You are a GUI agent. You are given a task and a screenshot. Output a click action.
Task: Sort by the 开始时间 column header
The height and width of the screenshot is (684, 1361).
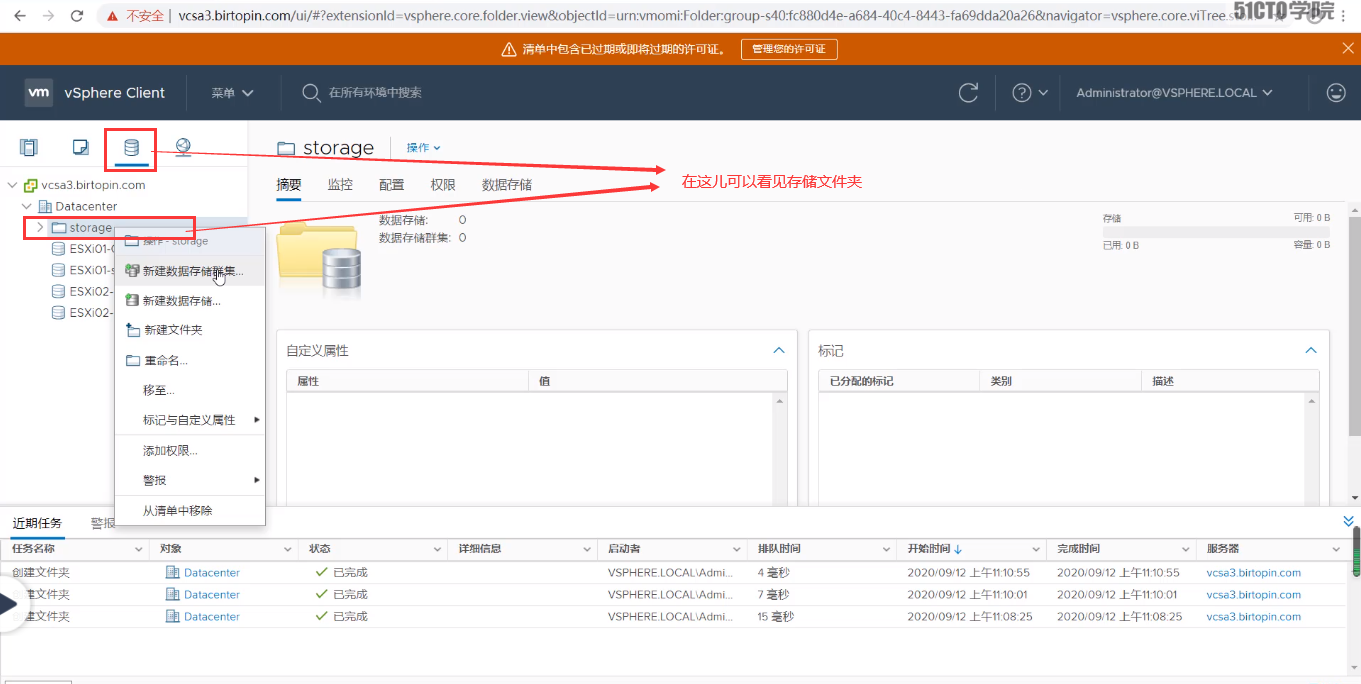coord(930,549)
